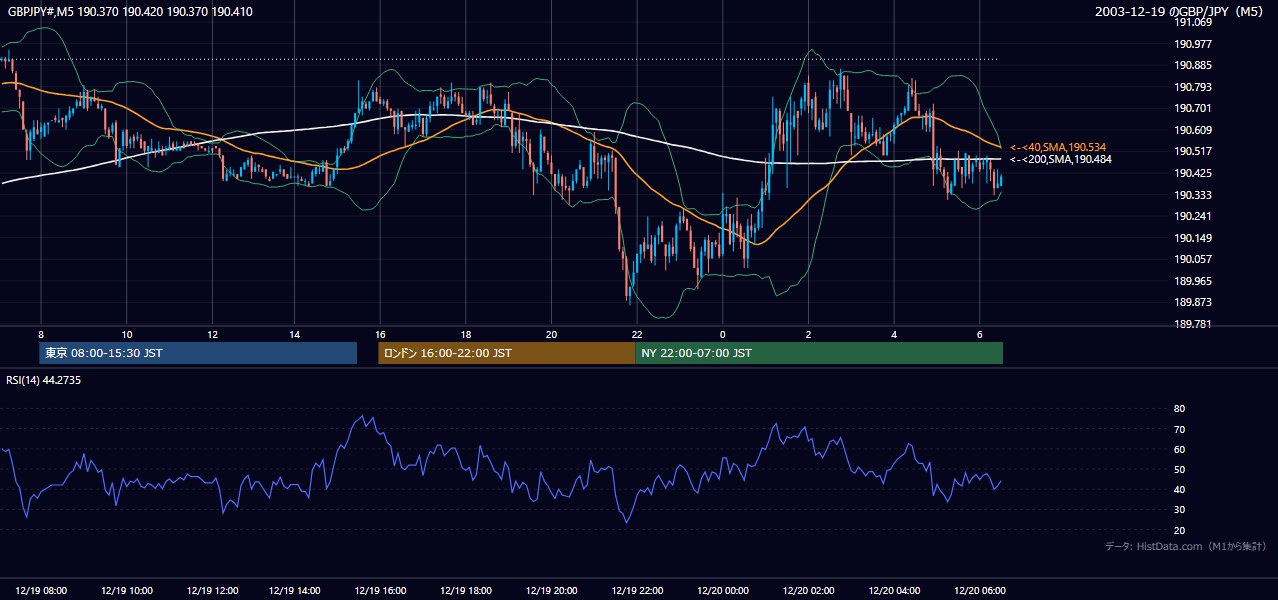Click the 12/19 16:00 date label

381,591
